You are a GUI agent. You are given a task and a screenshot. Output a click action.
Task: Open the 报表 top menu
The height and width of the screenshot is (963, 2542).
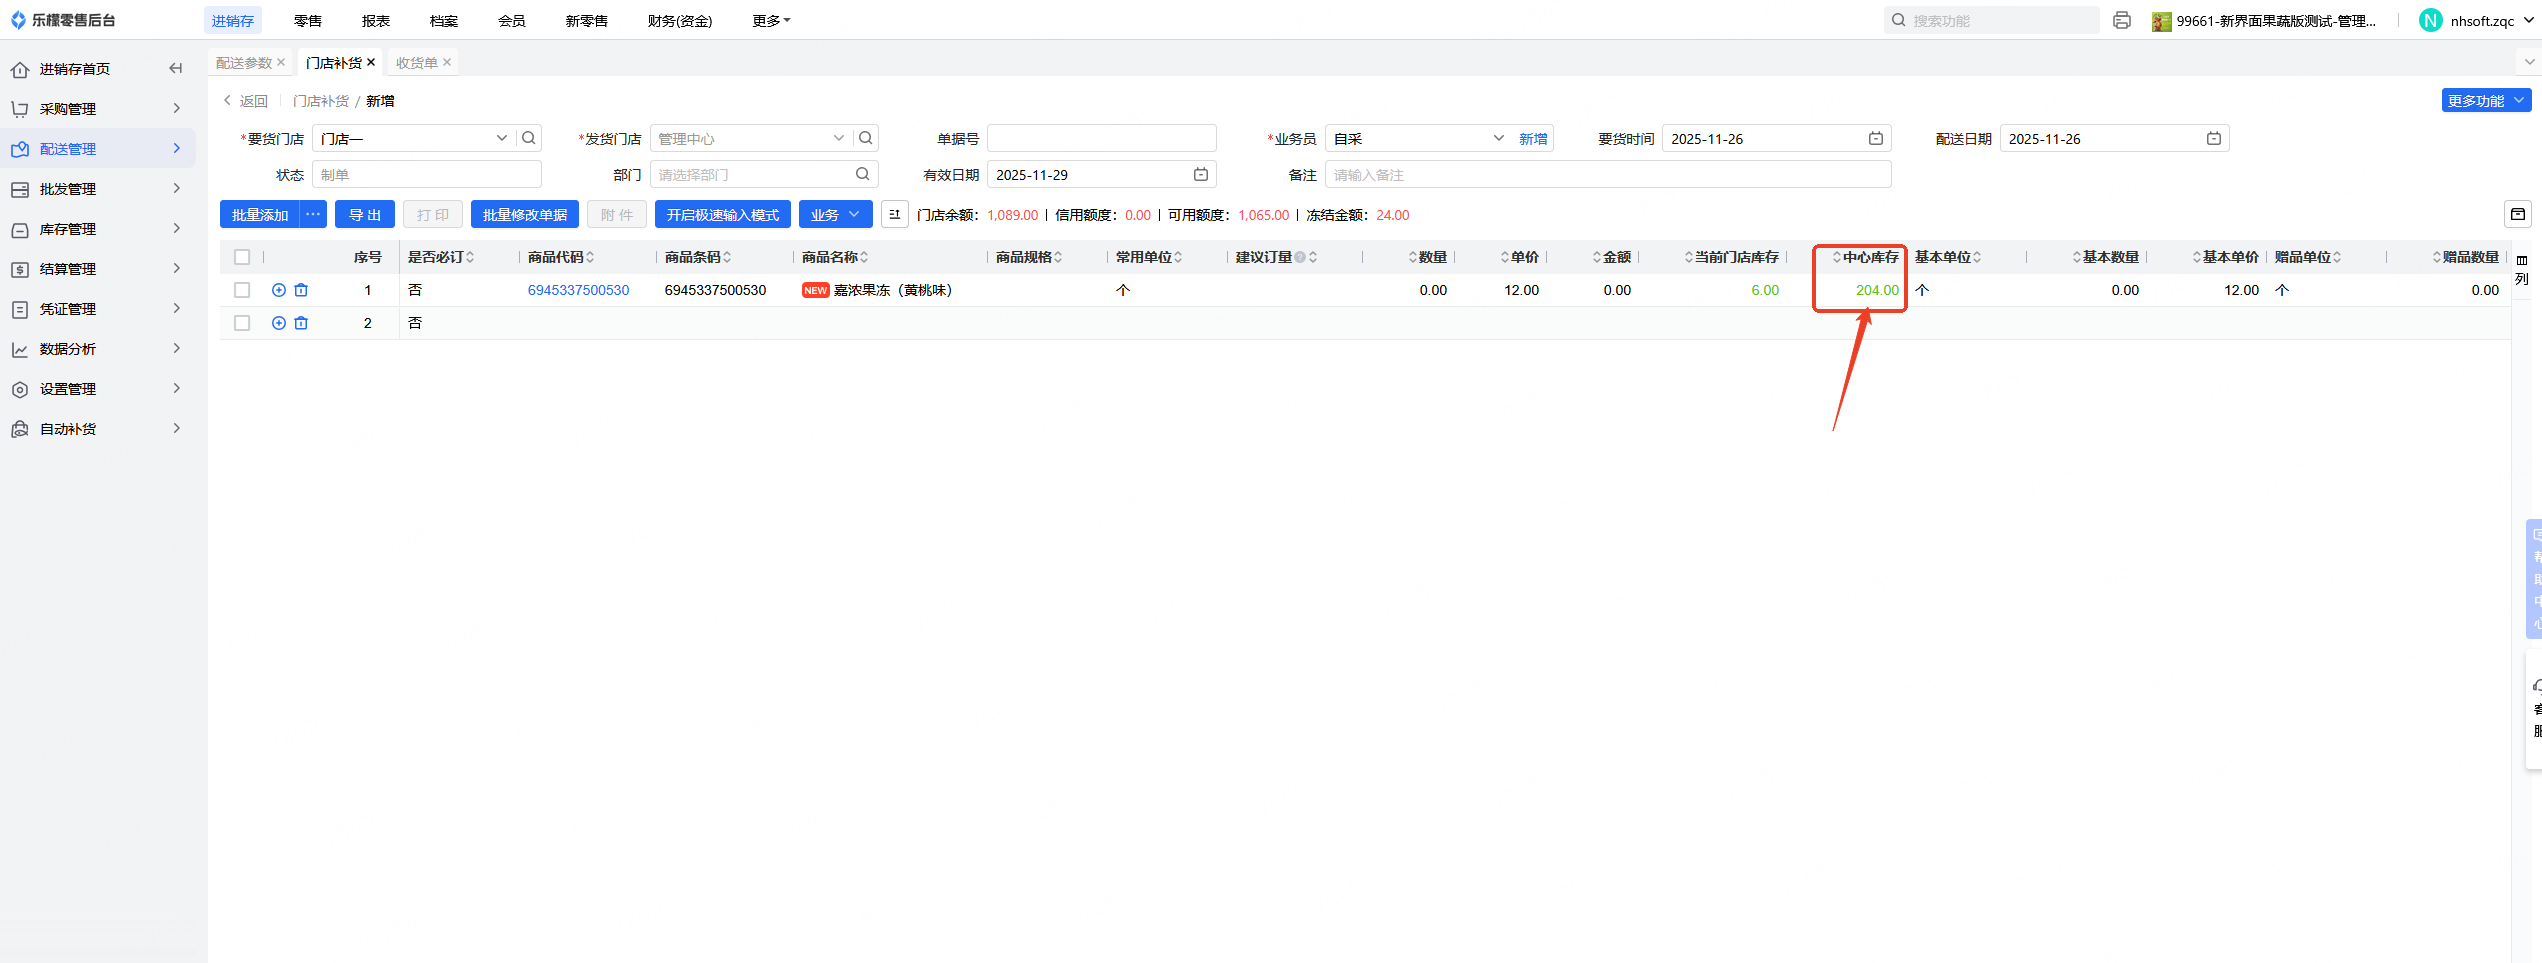tap(376, 20)
